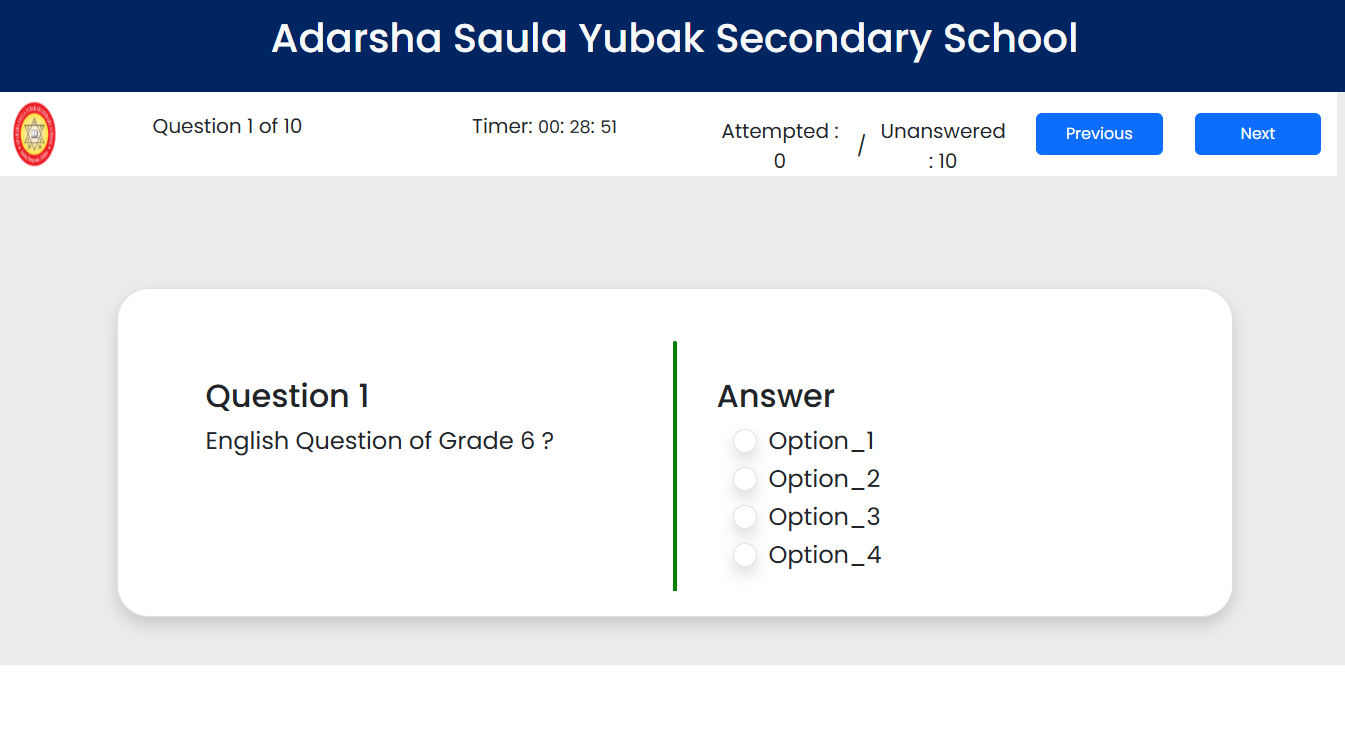Image resolution: width=1345 pixels, height=743 pixels.
Task: Click the Question 1 heading
Action: pyautogui.click(x=287, y=396)
